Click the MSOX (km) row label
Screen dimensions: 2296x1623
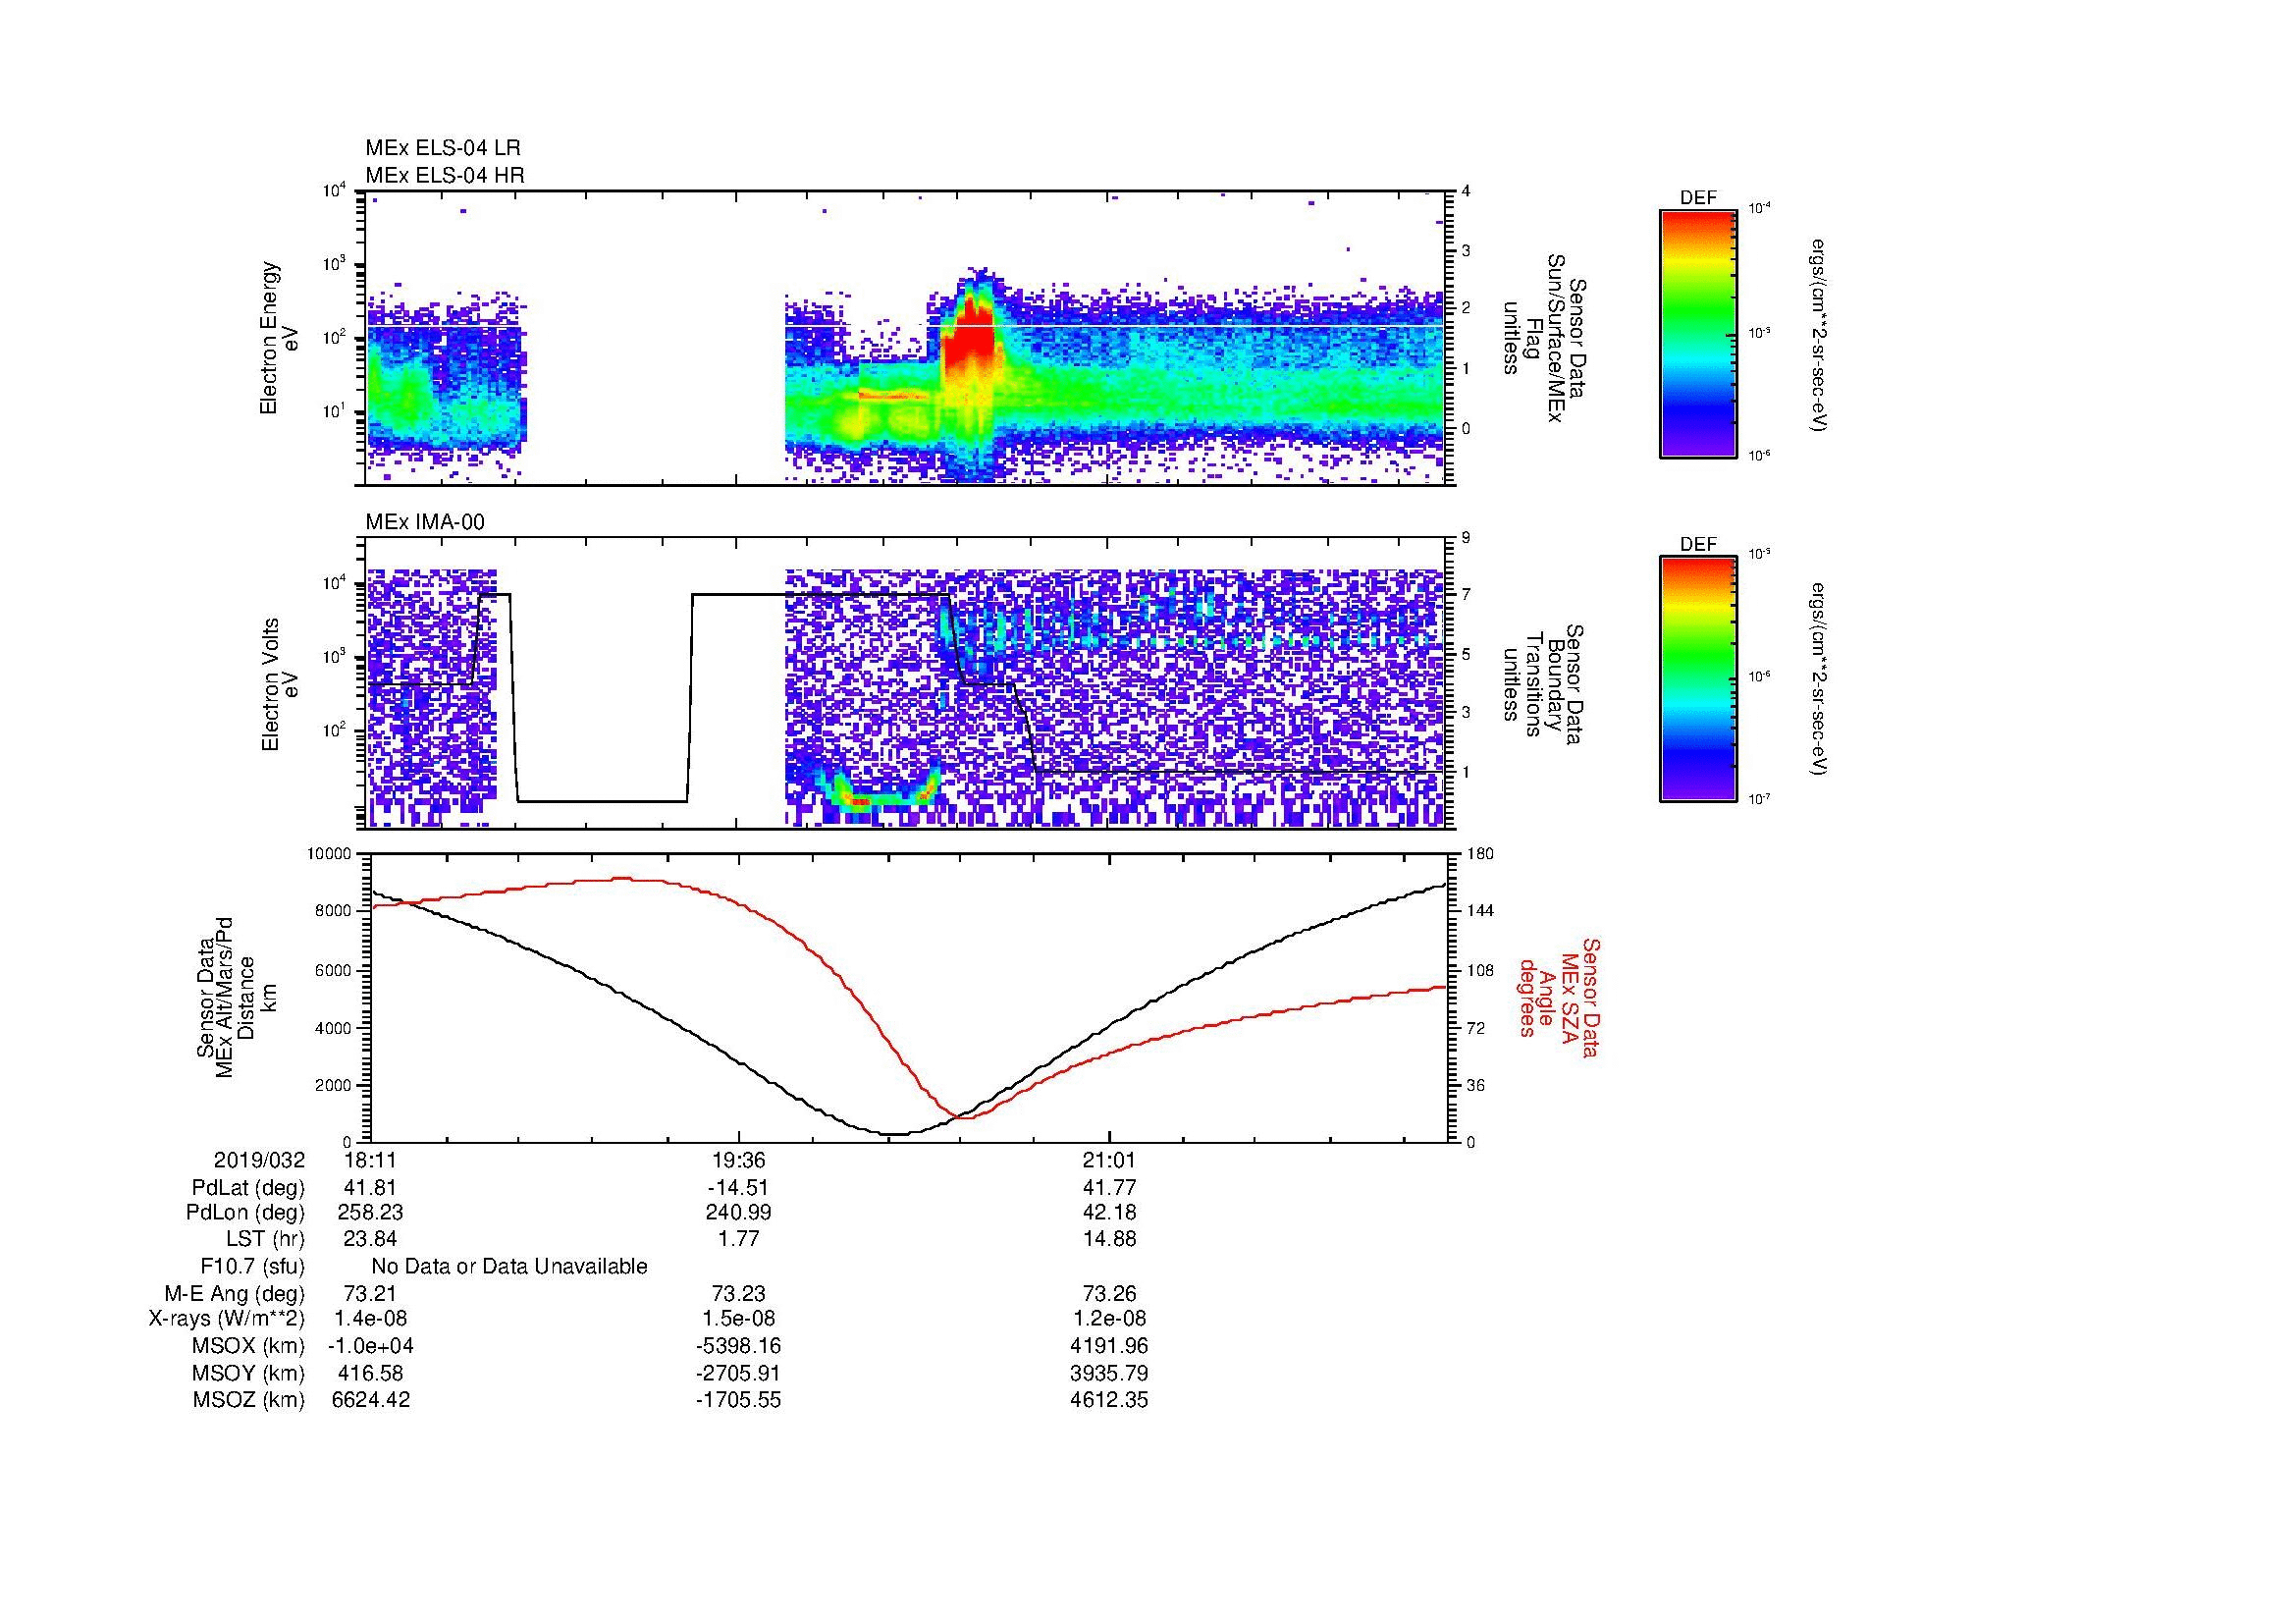(249, 1346)
